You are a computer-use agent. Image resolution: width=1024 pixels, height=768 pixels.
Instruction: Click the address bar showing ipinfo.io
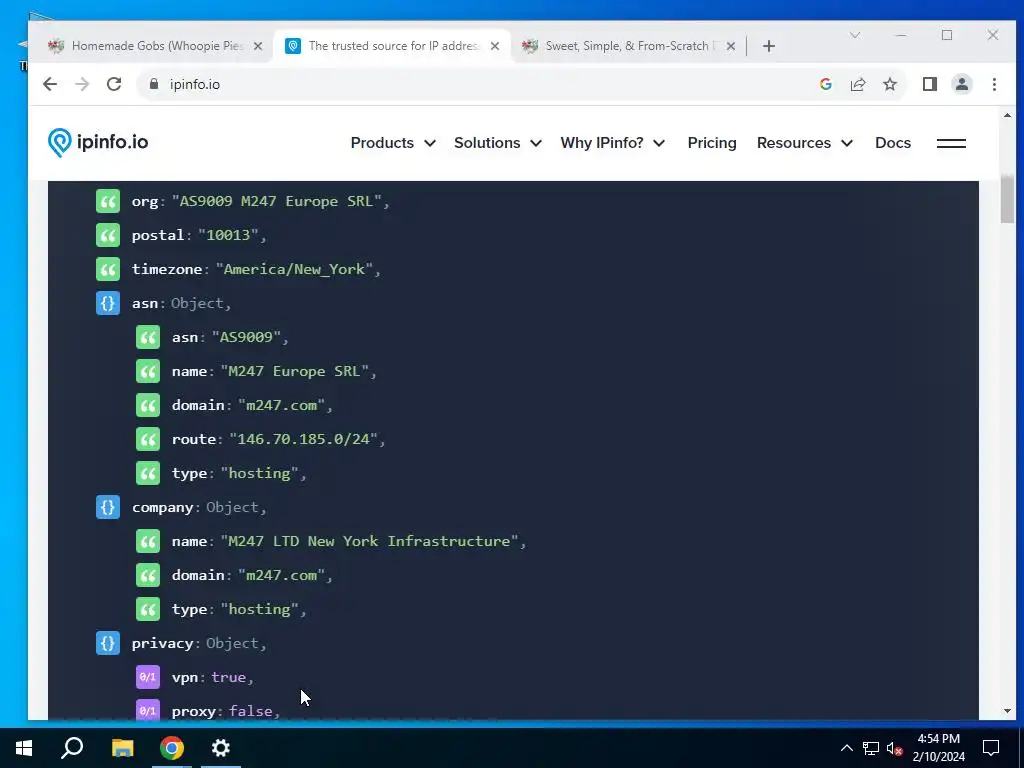click(477, 84)
